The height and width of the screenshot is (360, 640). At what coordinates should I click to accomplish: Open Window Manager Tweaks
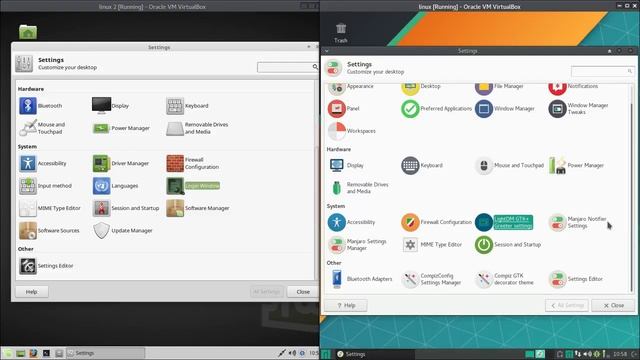pyautogui.click(x=579, y=109)
